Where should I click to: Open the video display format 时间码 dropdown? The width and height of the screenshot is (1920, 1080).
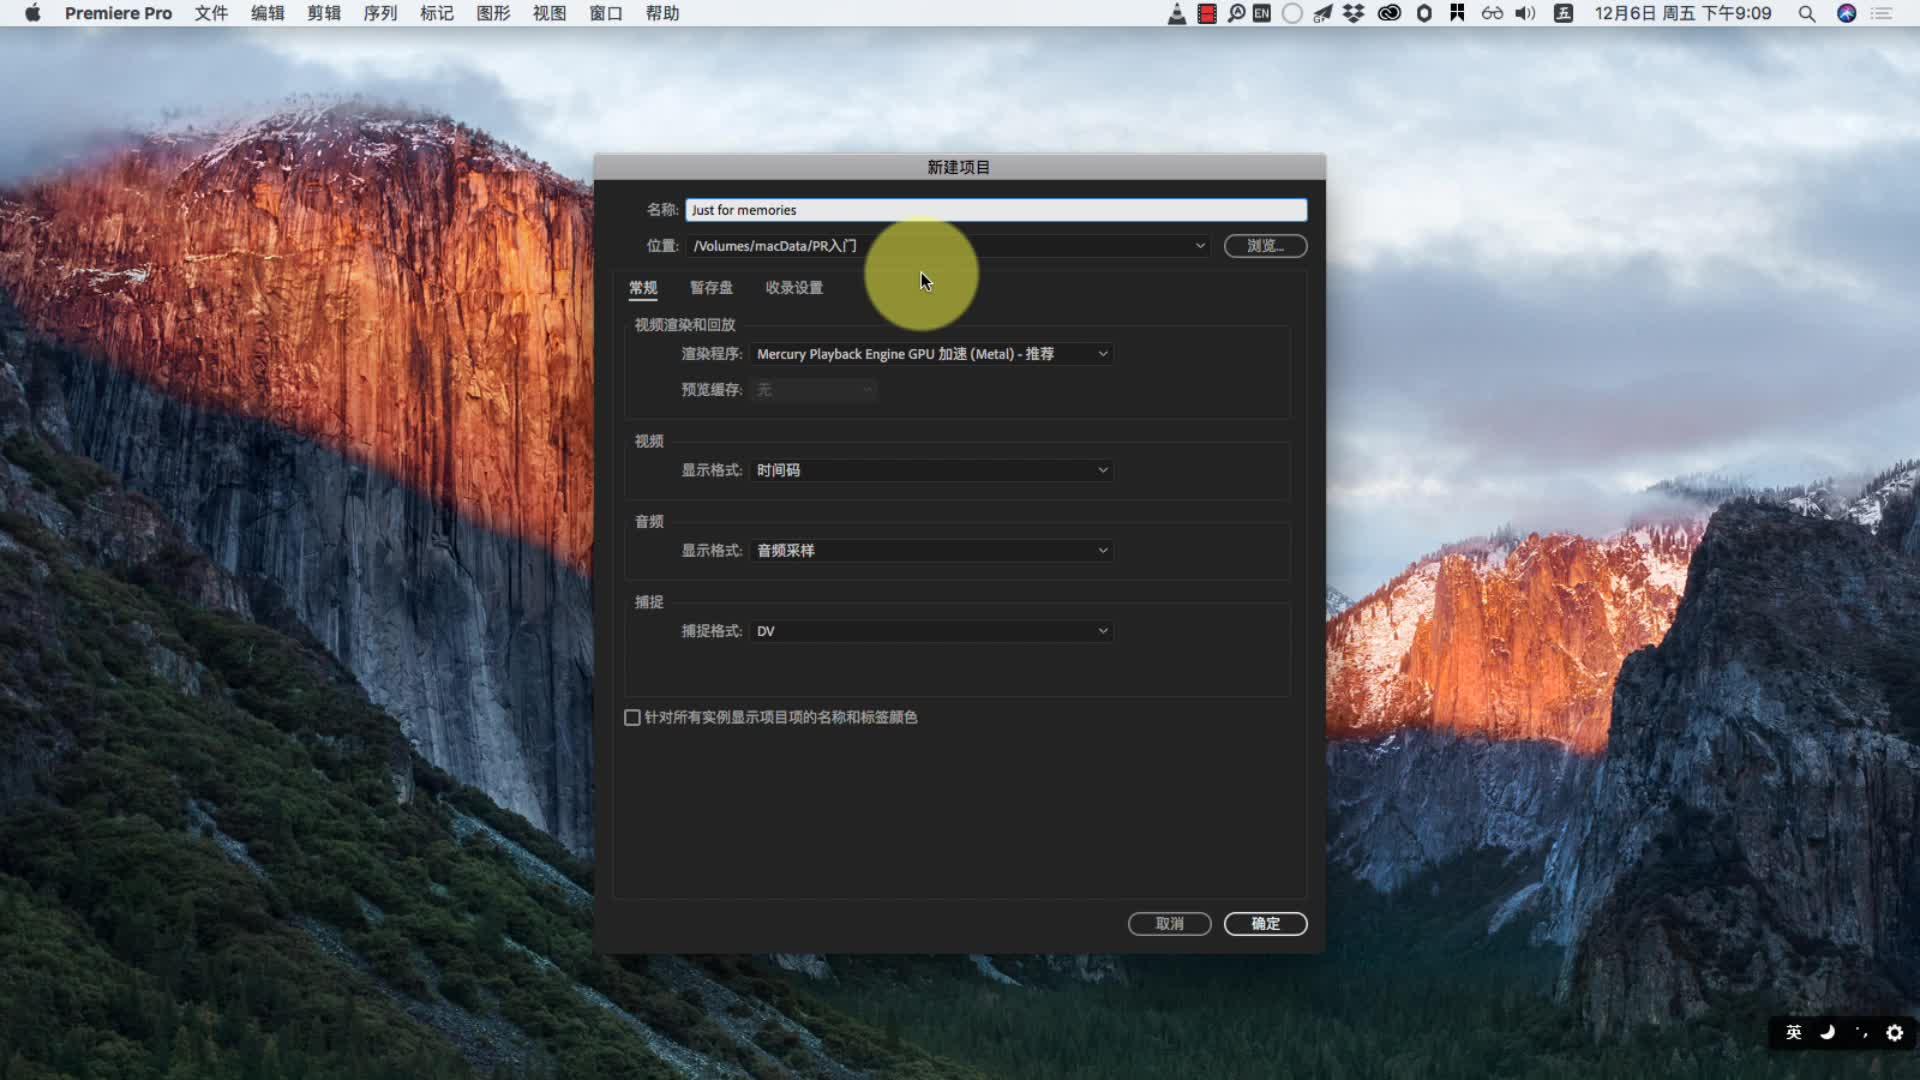932,470
